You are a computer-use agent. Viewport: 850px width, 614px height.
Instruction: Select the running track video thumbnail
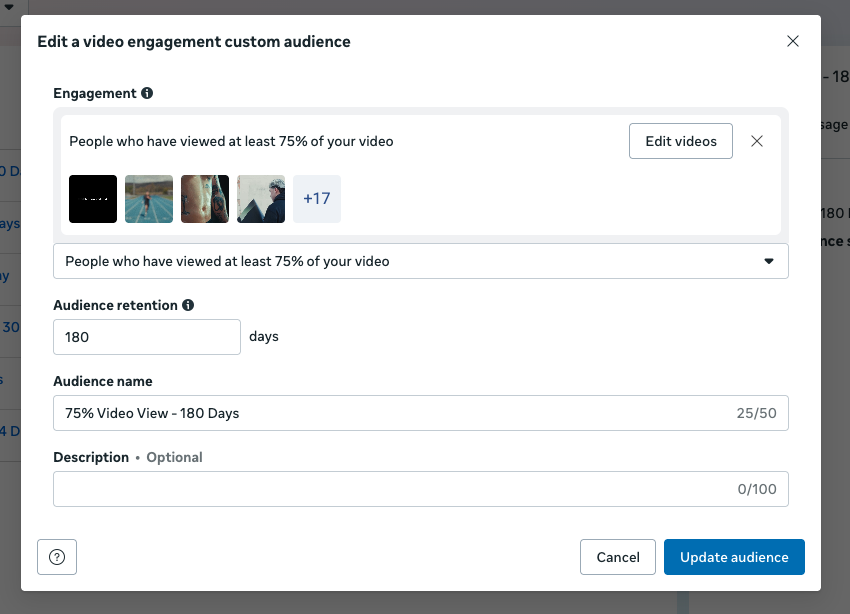(x=149, y=199)
